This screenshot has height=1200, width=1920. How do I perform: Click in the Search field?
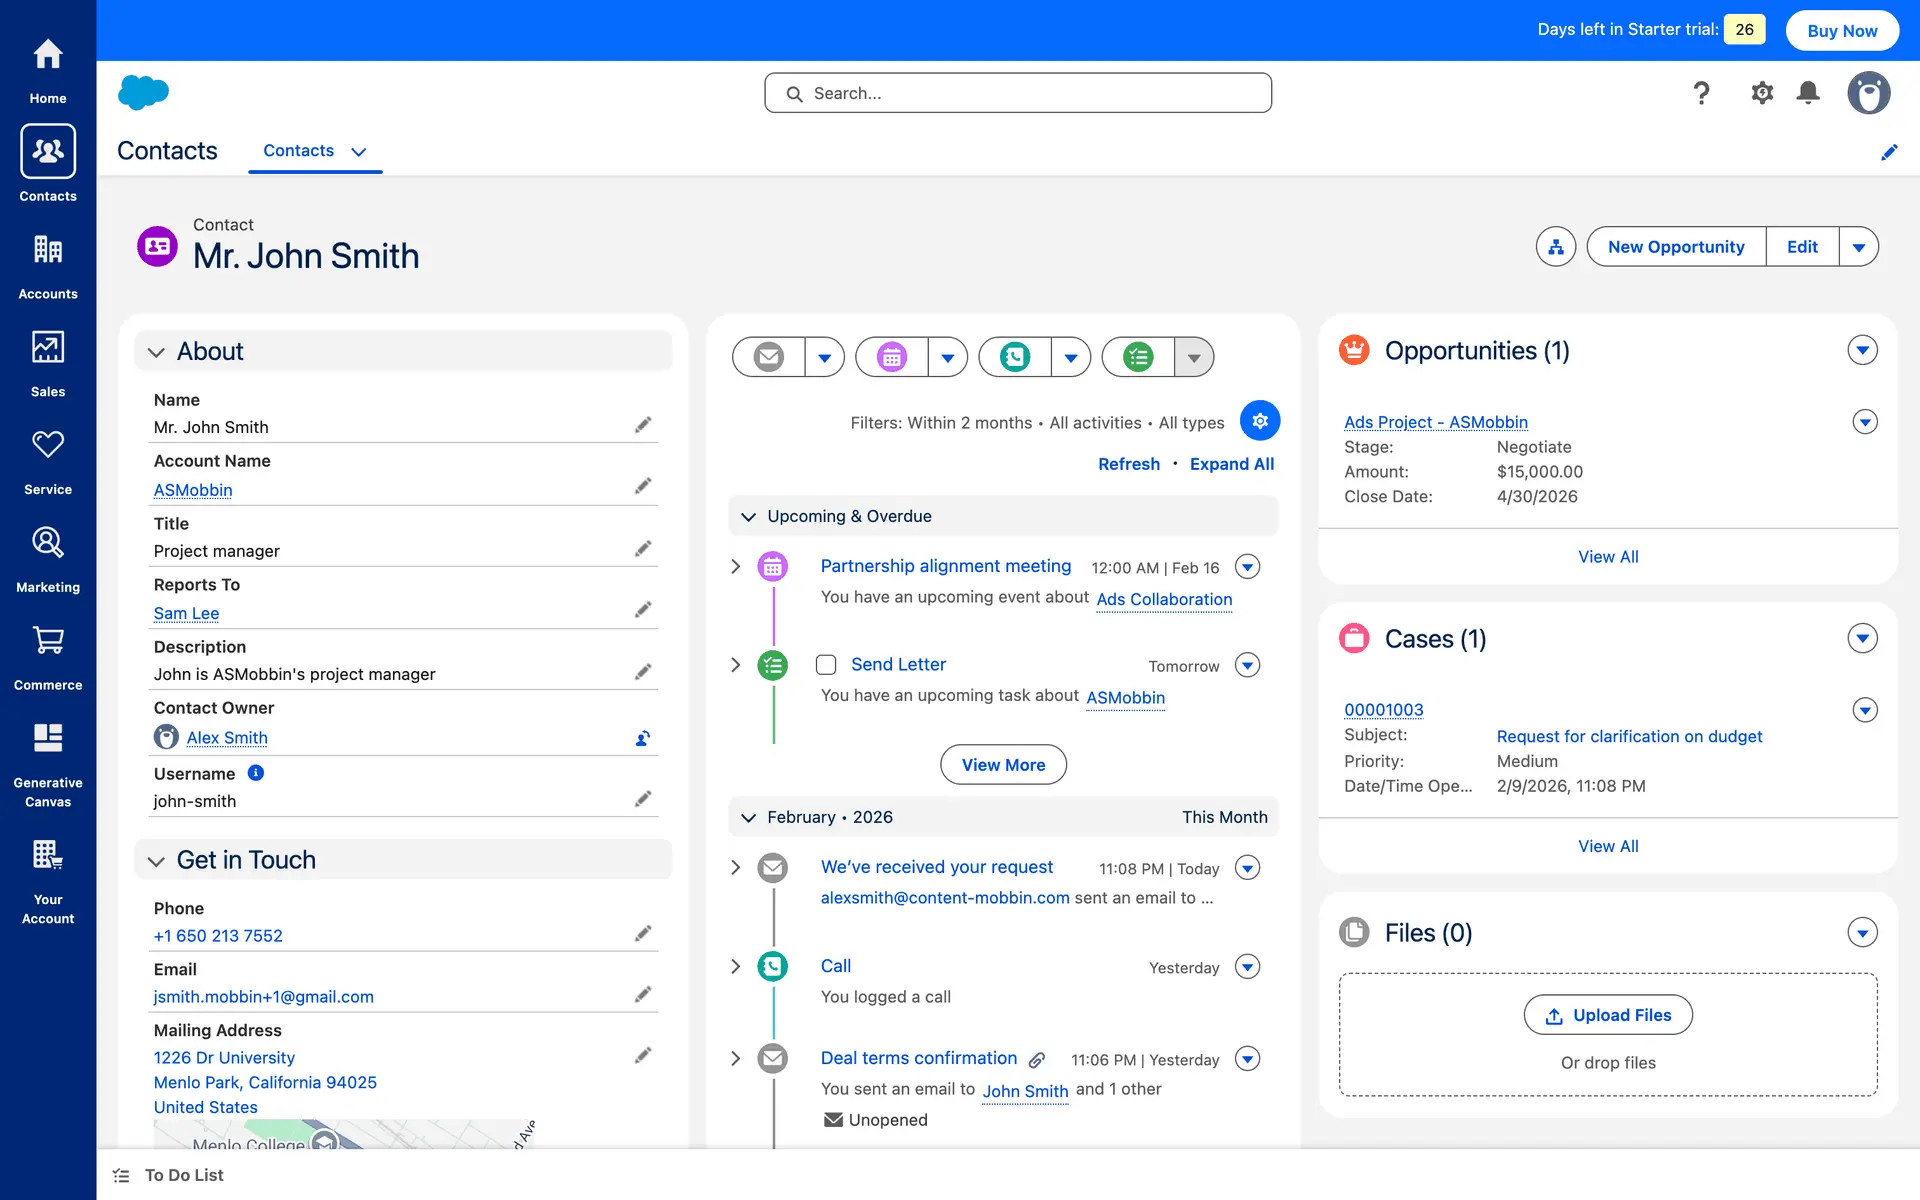pyautogui.click(x=1018, y=93)
